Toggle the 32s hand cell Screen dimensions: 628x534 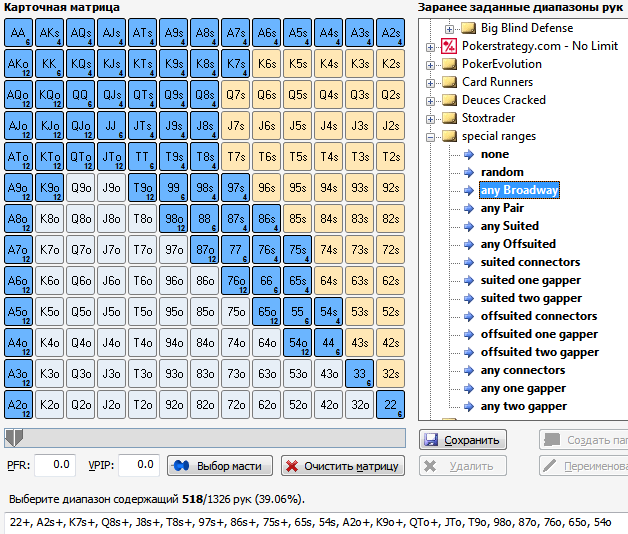point(390,374)
